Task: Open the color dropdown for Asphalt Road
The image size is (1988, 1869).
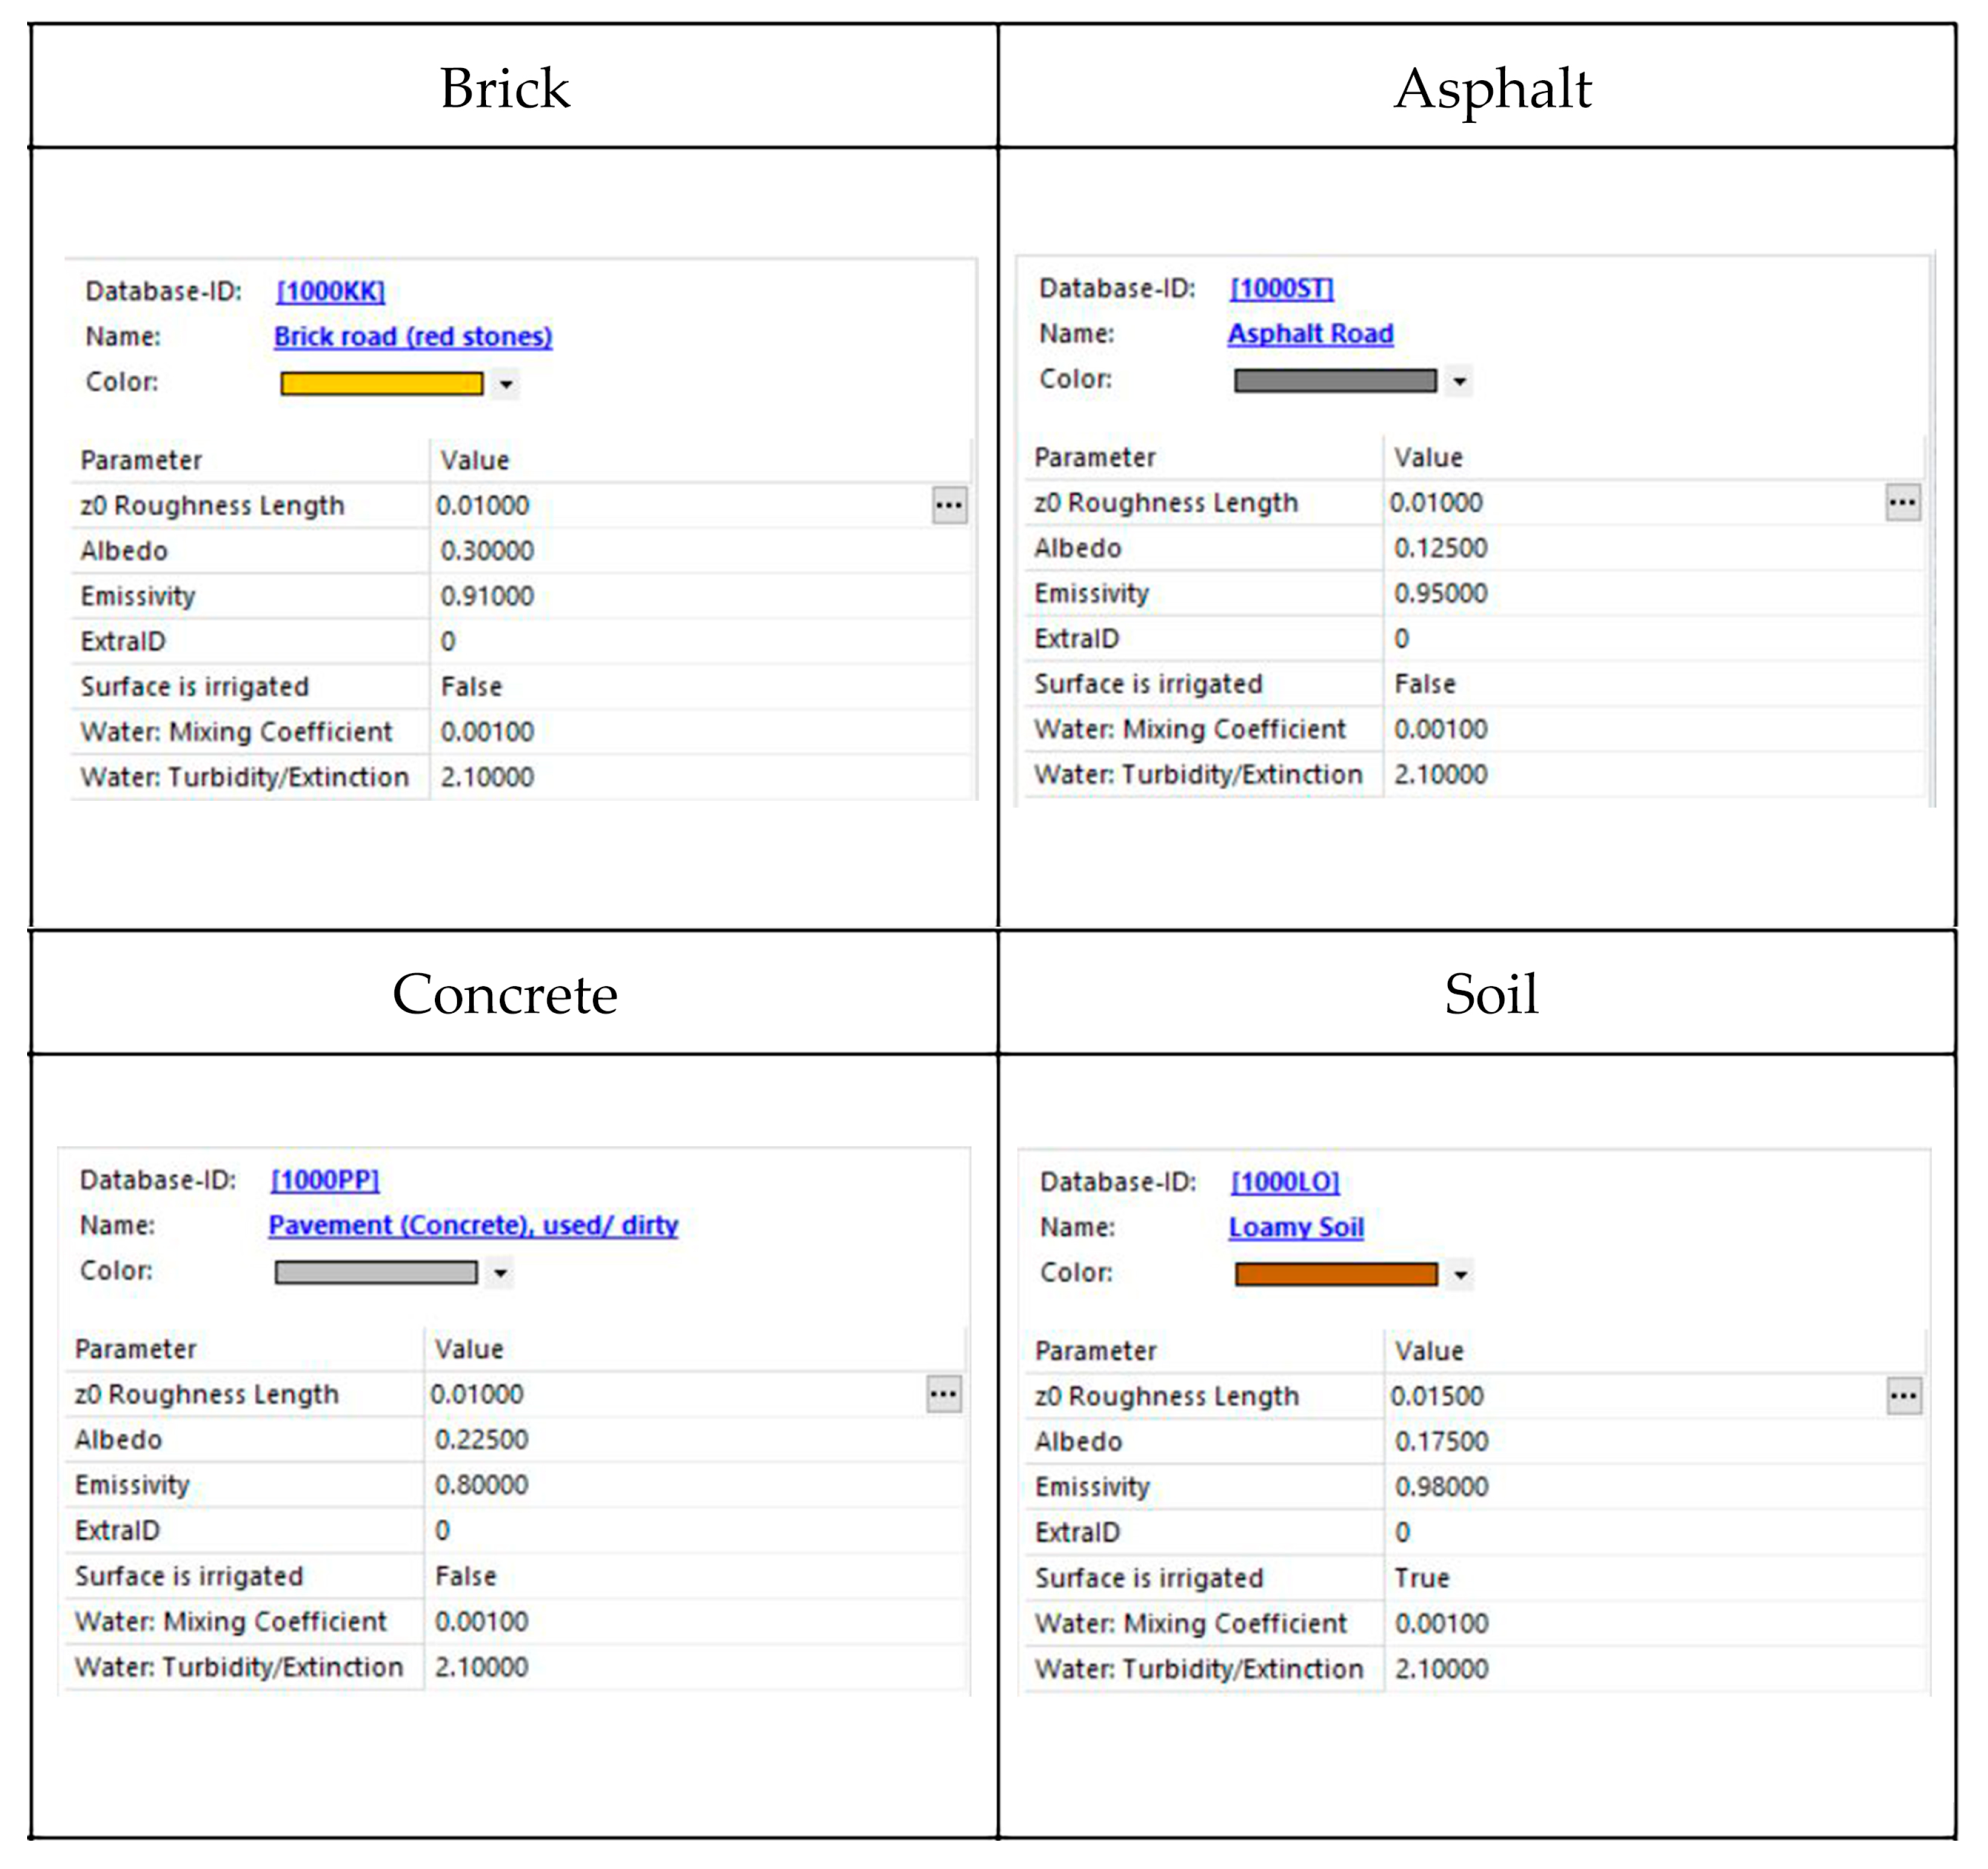Action: tap(1459, 381)
